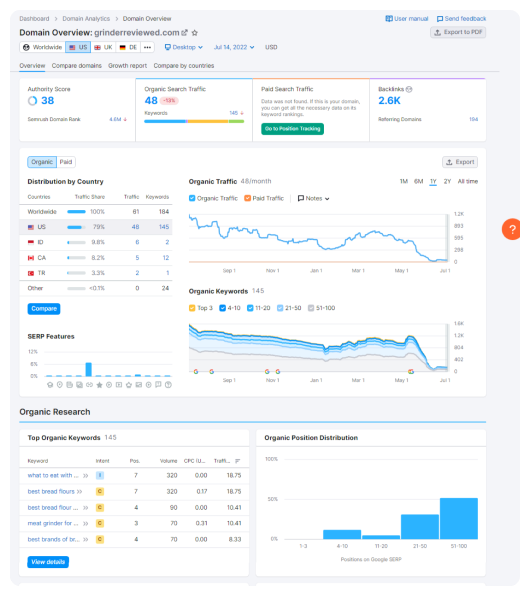Image resolution: width=530 pixels, height=596 pixels.
Task: Click intent badge I for 'what to eat with'
Action: coord(100,476)
